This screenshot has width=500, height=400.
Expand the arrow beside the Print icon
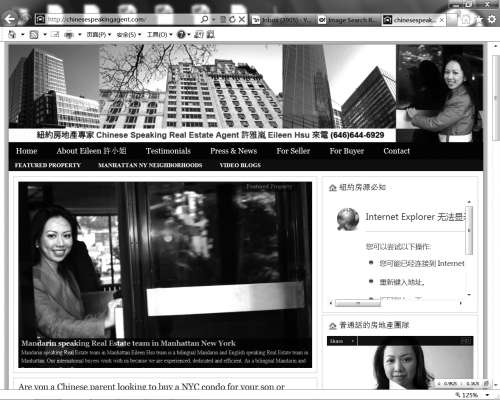80,34
